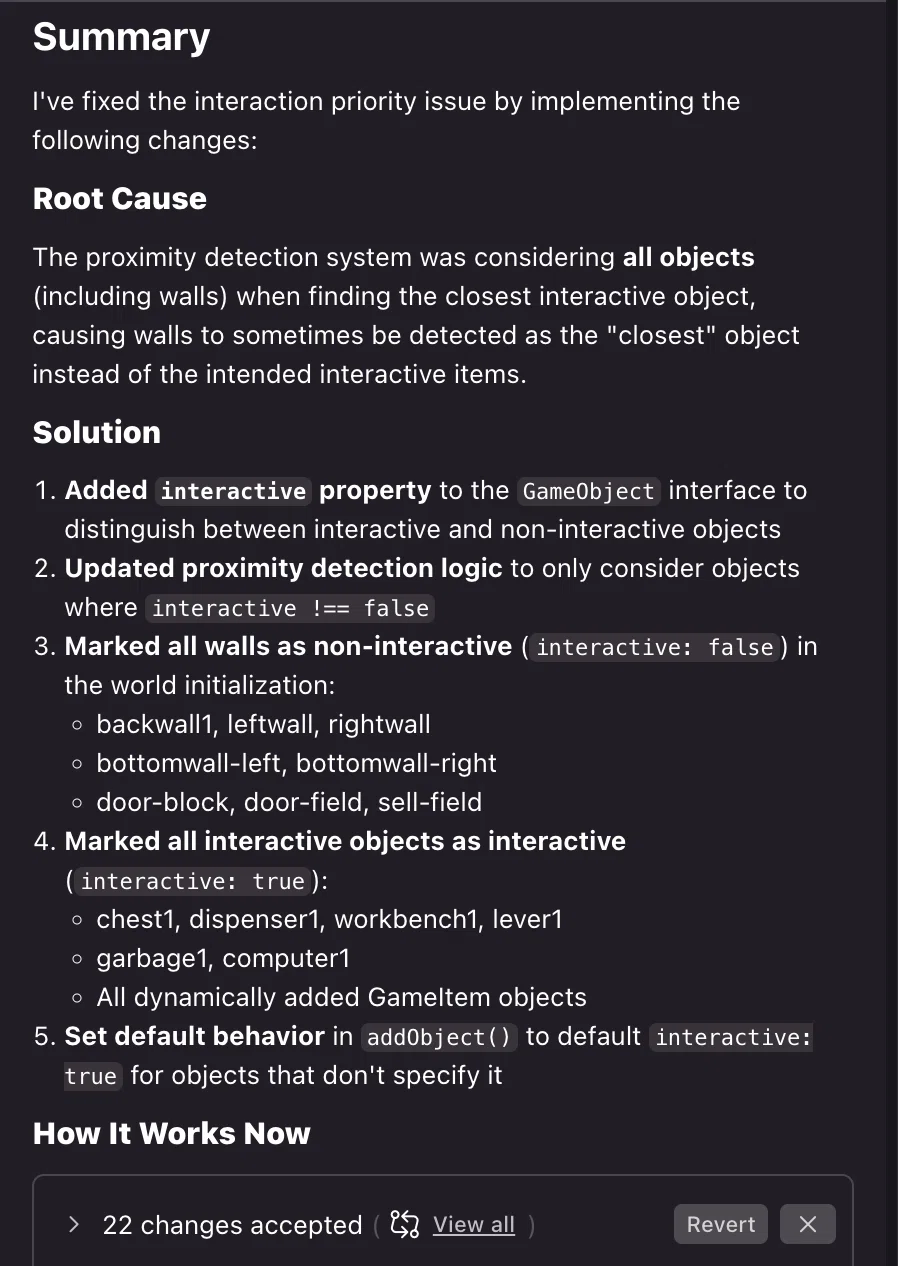Click the GameObject inline code chip

click(x=589, y=491)
